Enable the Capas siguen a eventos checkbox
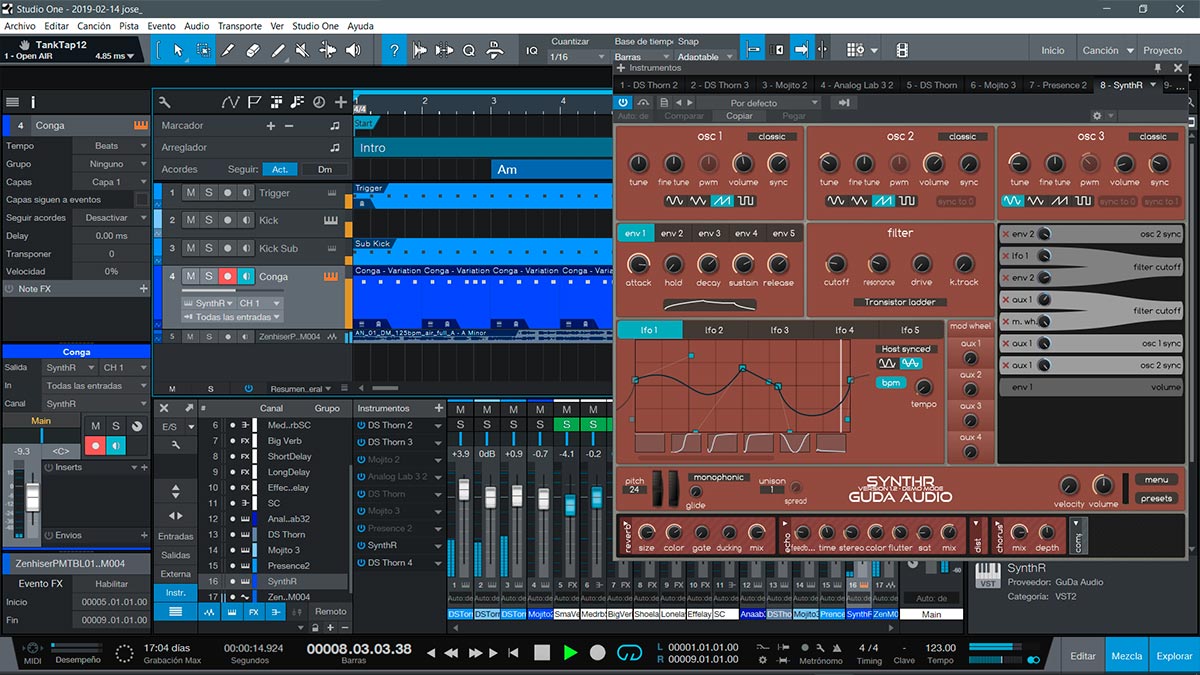The width and height of the screenshot is (1200, 675). [x=141, y=199]
